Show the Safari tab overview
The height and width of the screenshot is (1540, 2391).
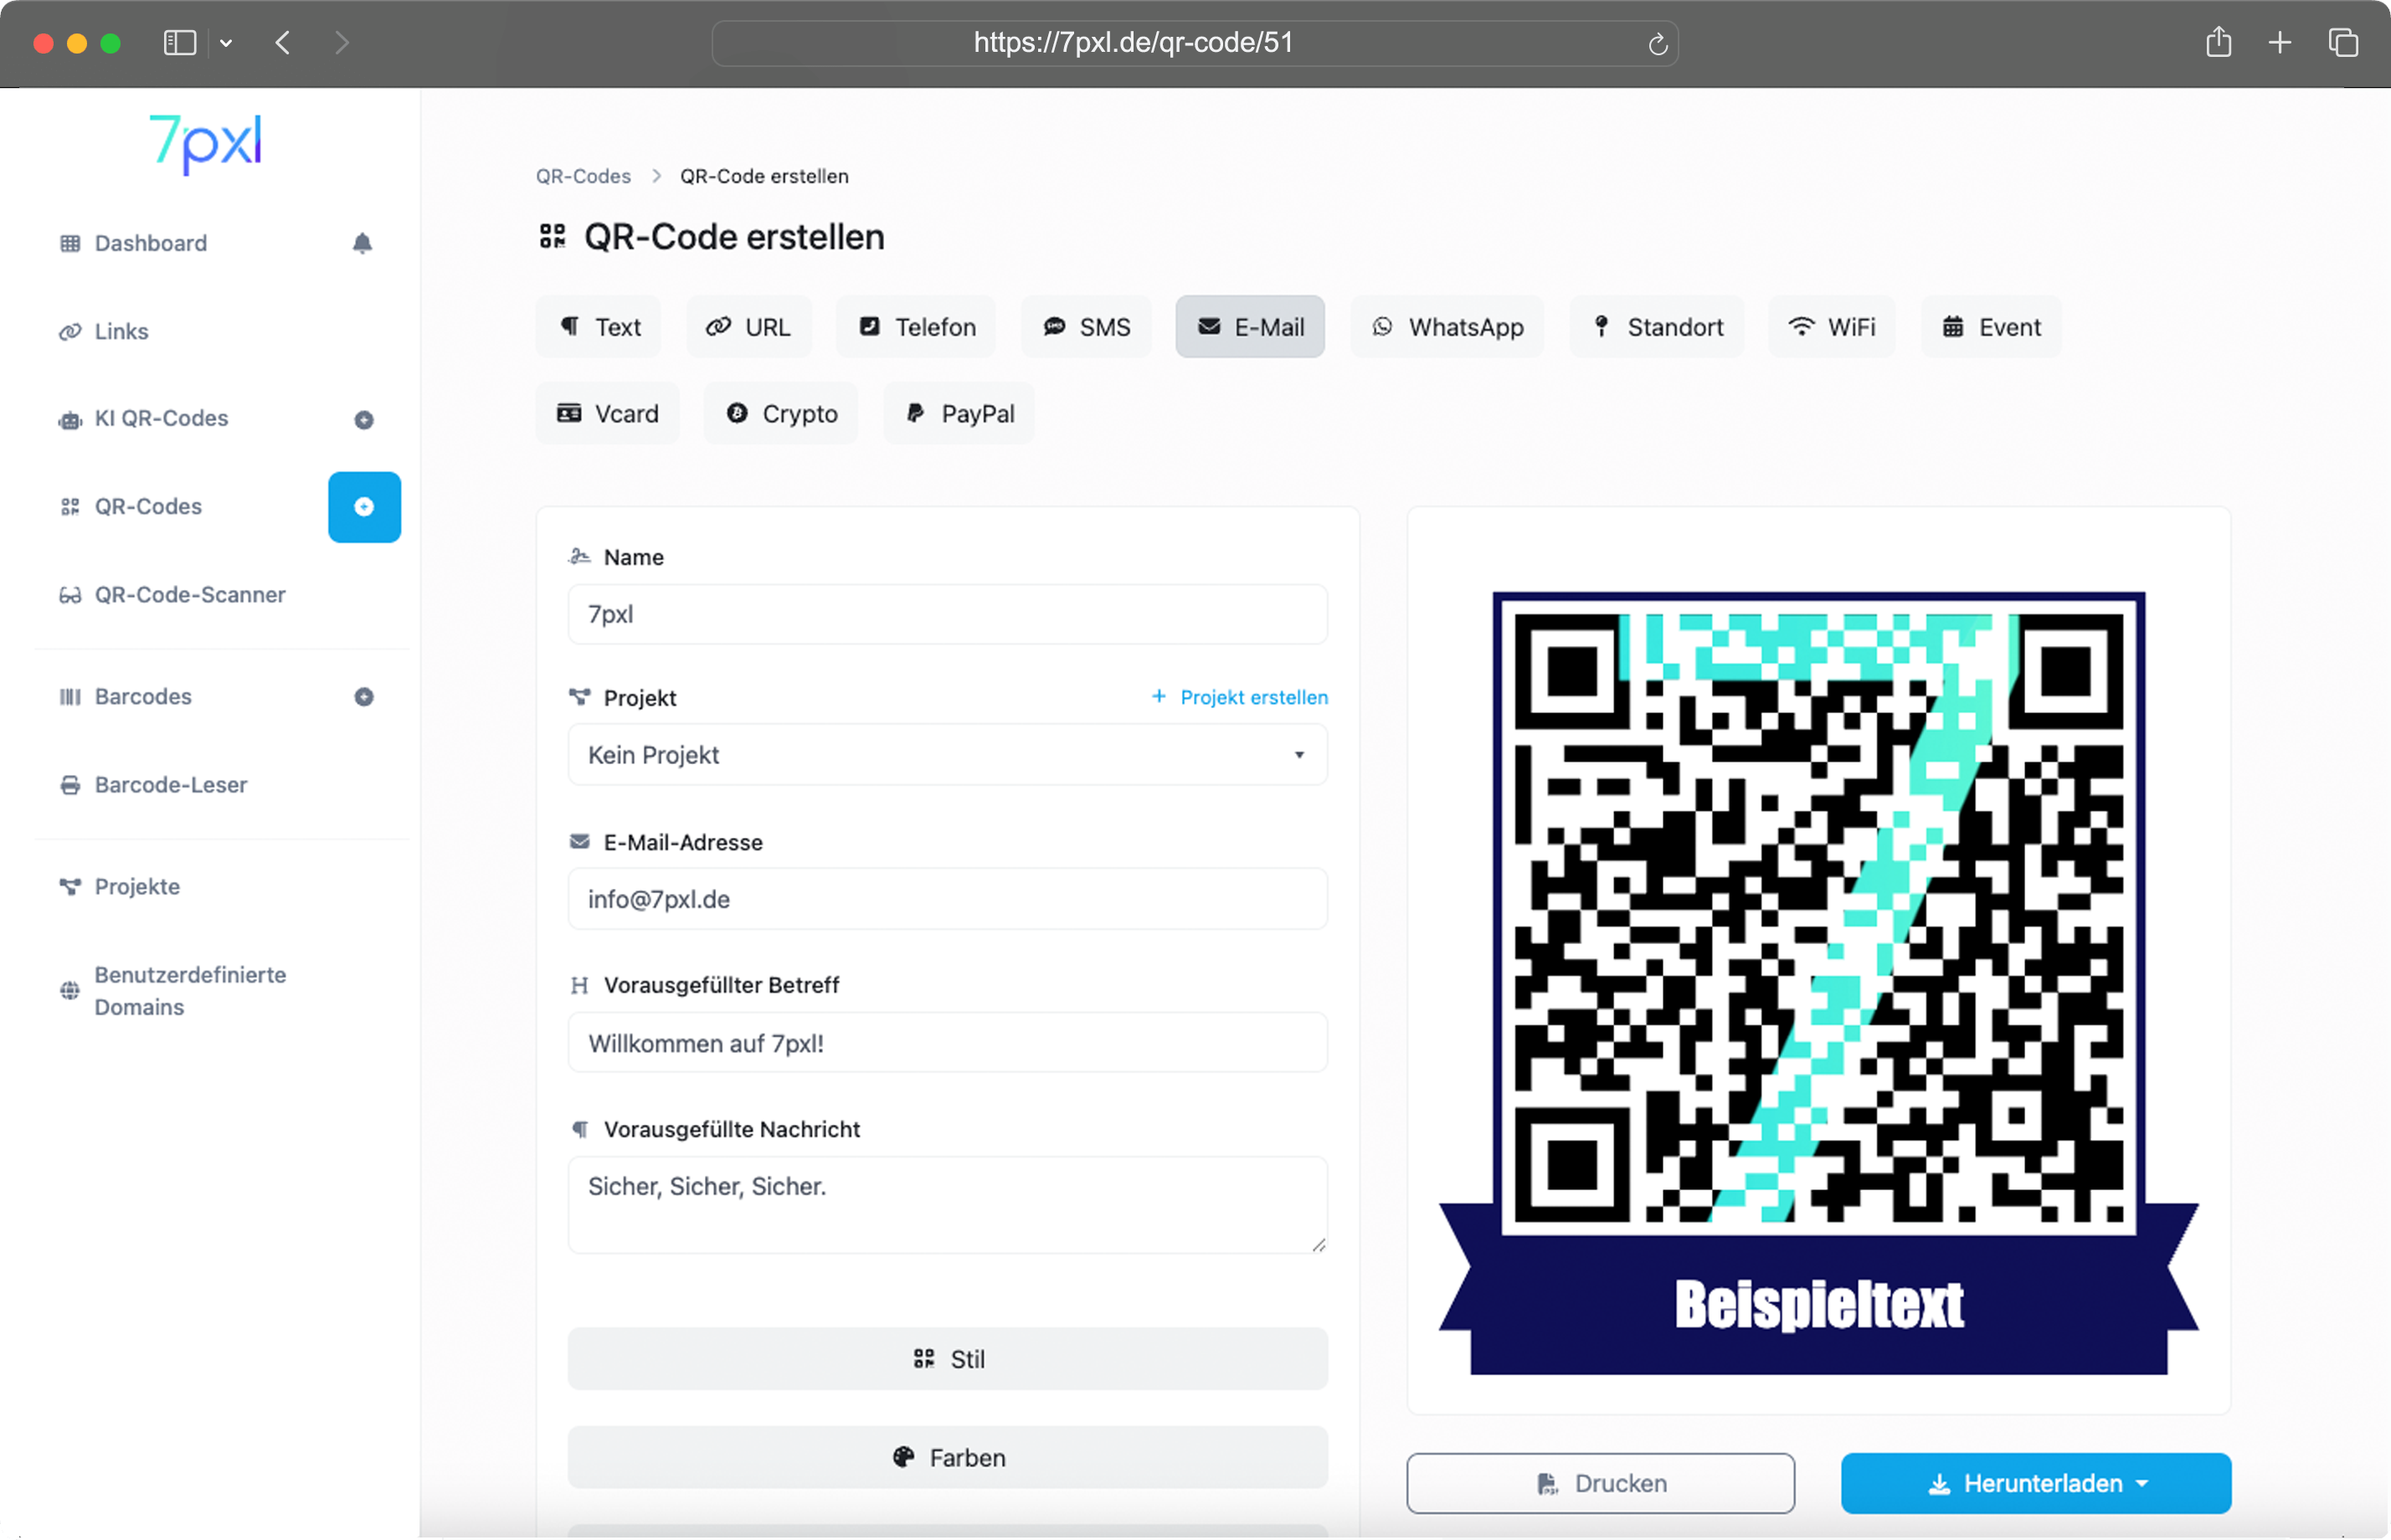coord(2343,43)
